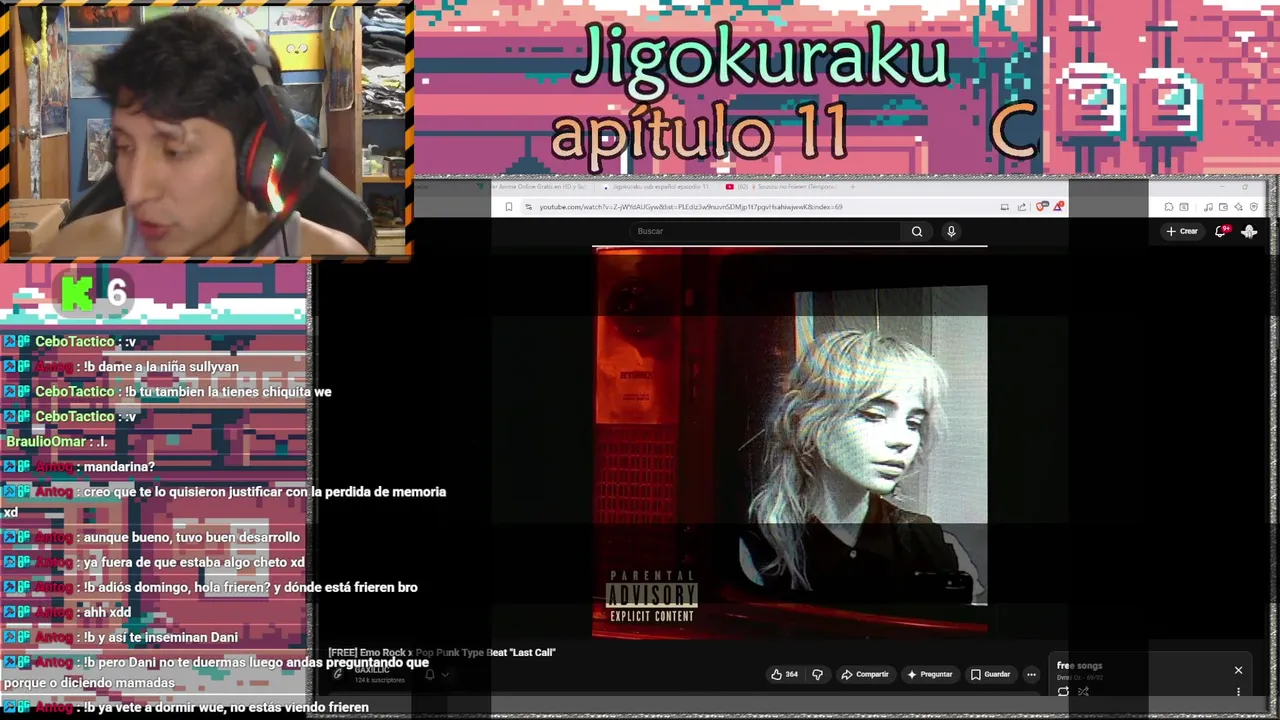Click the Guardar button under the video
Viewport: 1280px width, 720px height.
pyautogui.click(x=991, y=674)
